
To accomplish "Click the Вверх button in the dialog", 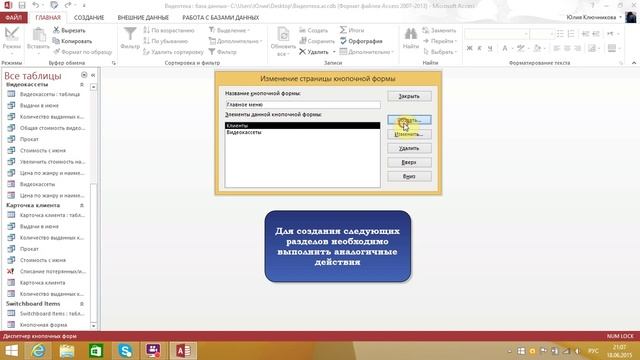I will (409, 162).
